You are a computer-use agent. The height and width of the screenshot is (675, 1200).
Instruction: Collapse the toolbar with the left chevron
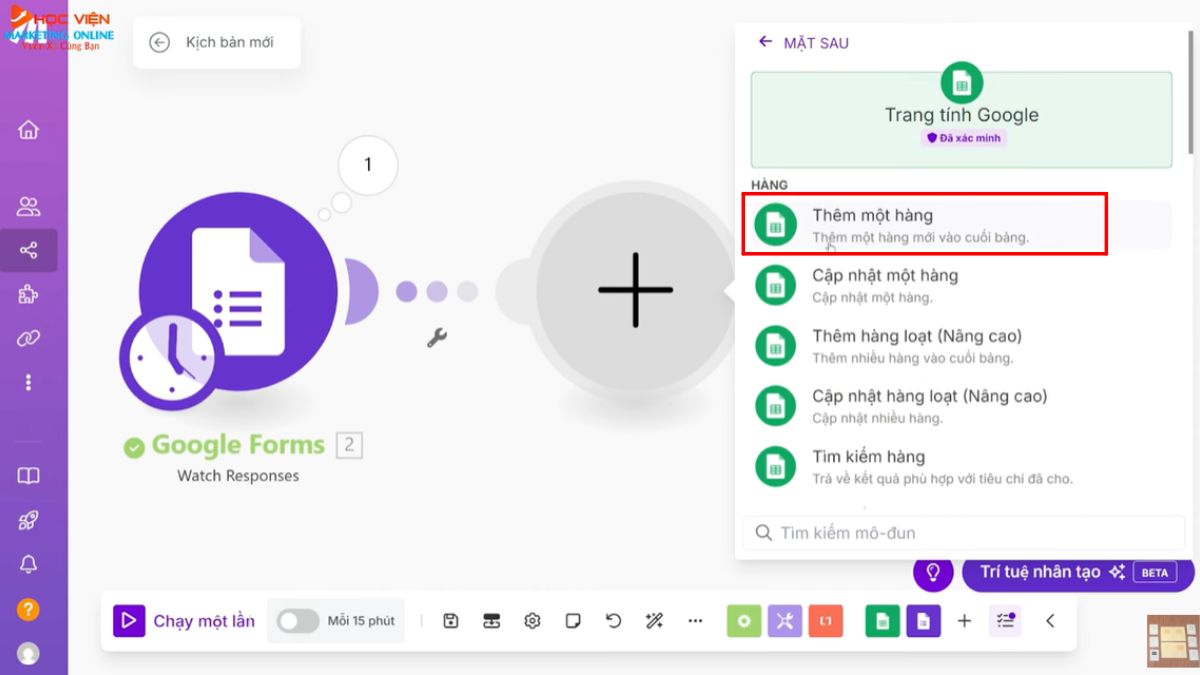[1050, 621]
